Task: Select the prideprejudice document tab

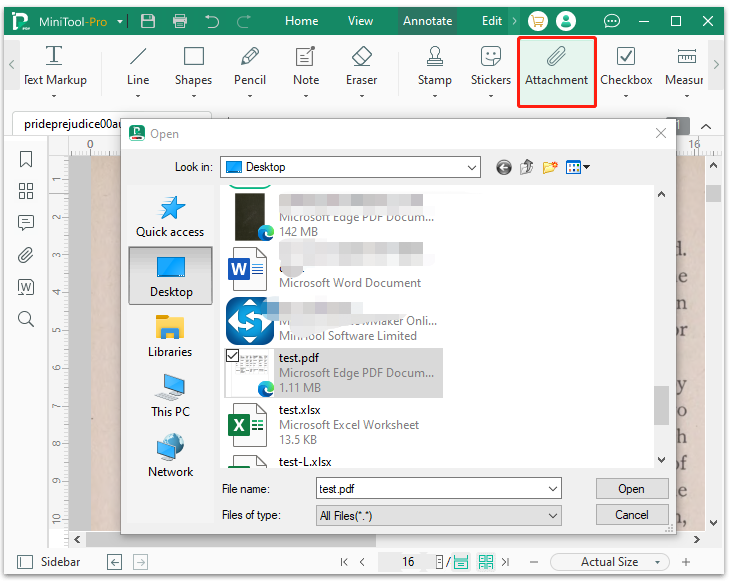Action: click(x=70, y=124)
